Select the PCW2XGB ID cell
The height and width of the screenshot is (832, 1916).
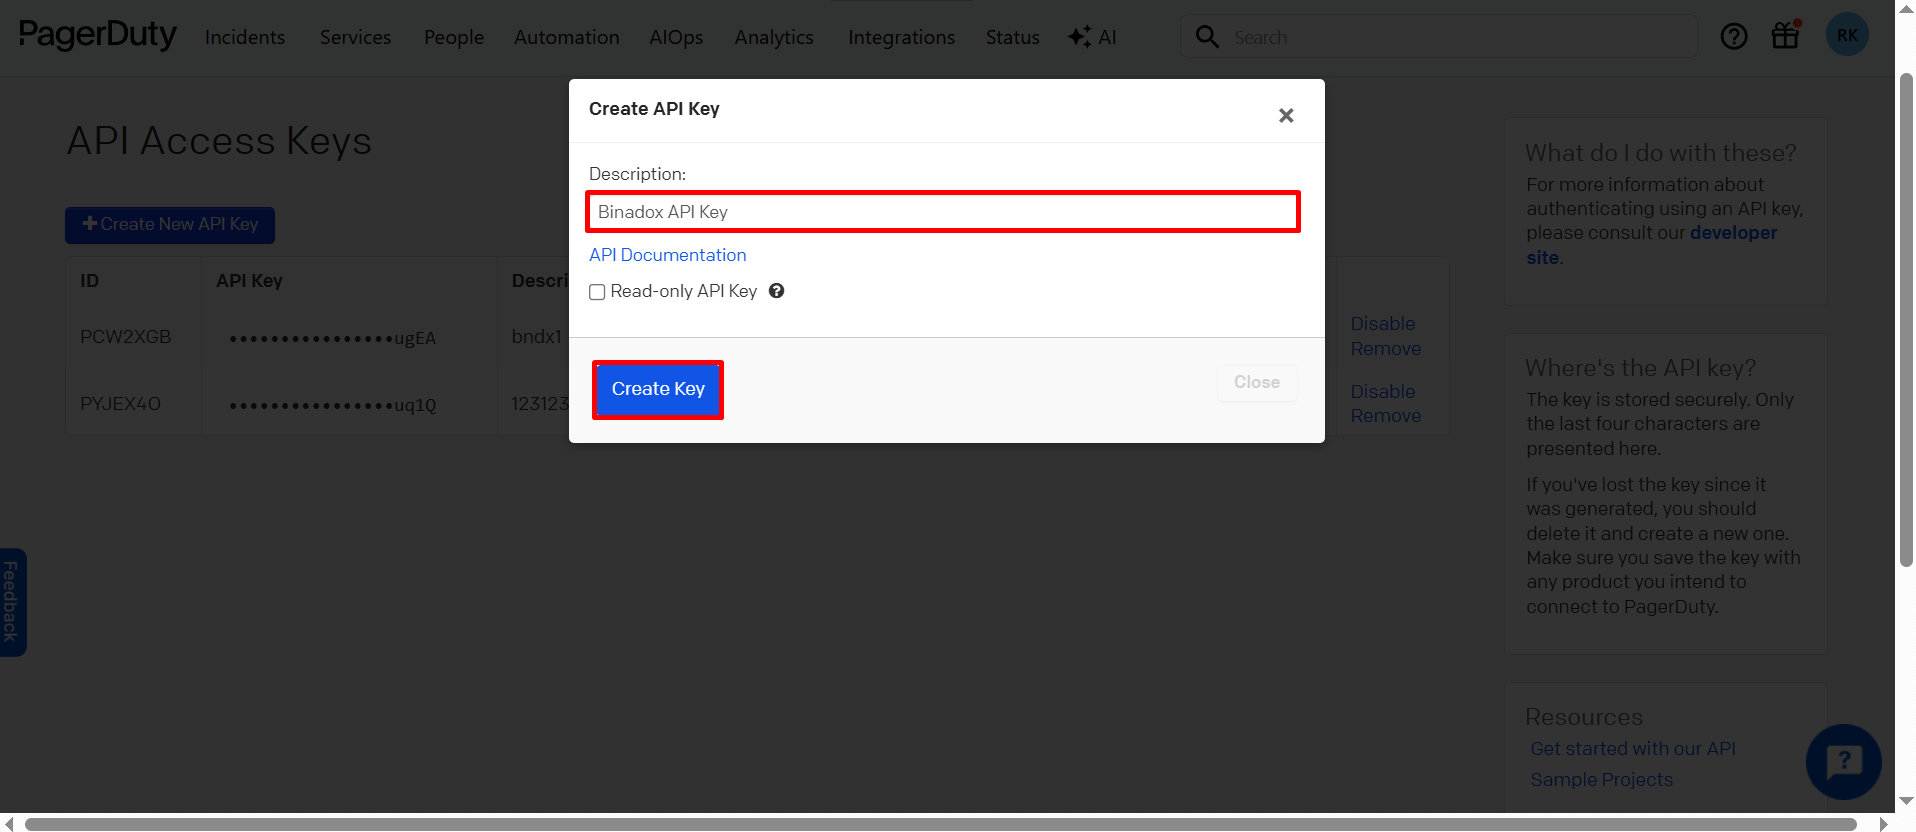pyautogui.click(x=126, y=337)
